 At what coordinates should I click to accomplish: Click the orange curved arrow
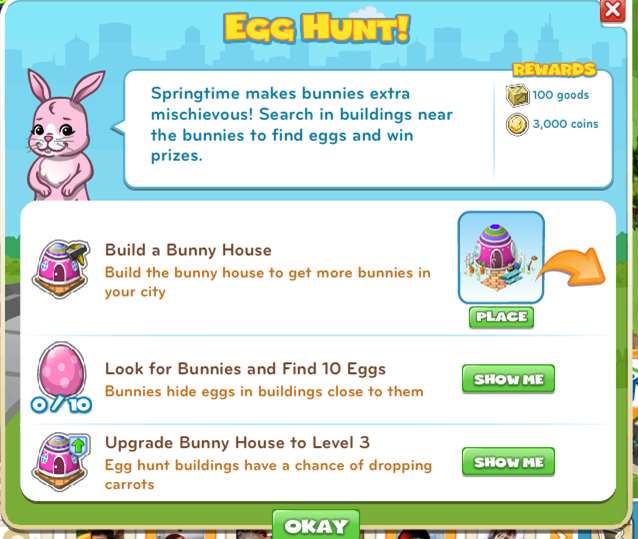tap(573, 266)
